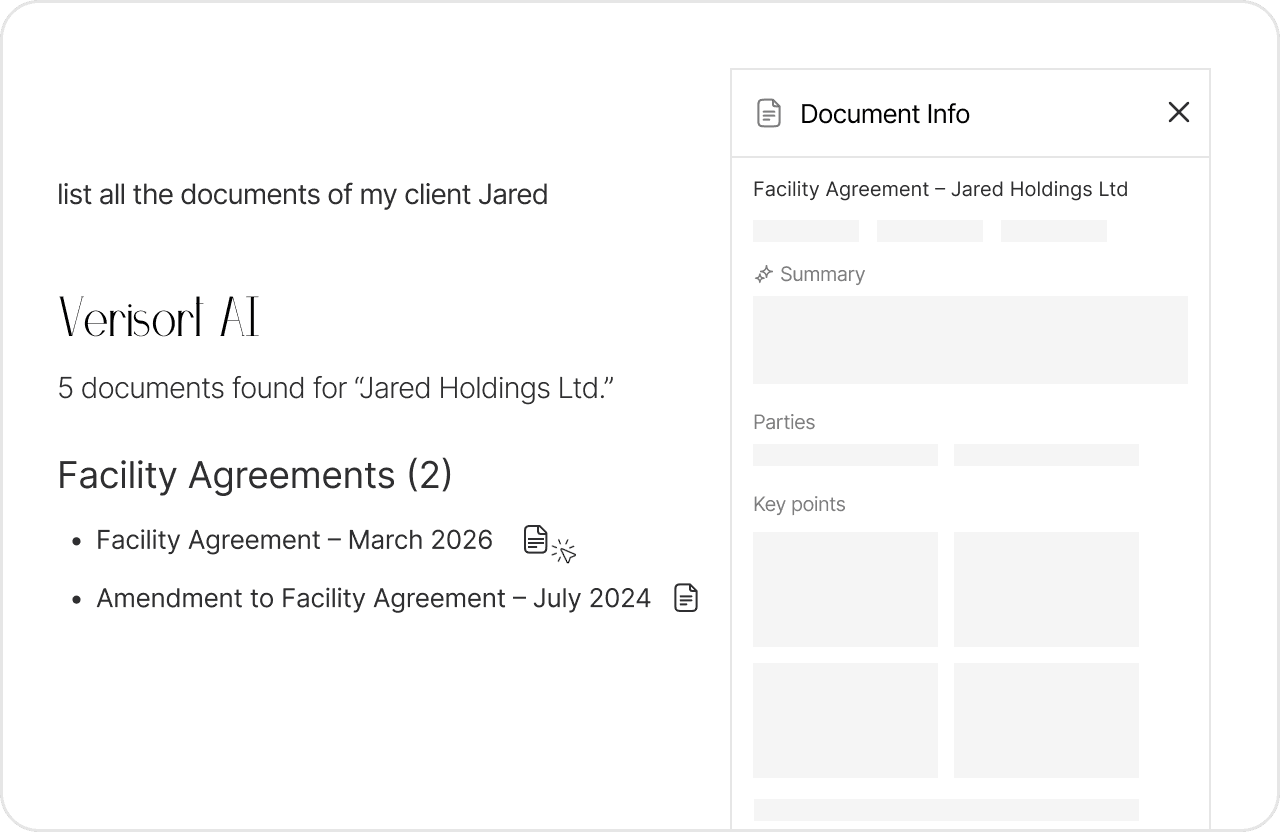Click the Facility Agreements (2) heading
The image size is (1280, 832).
[255, 475]
